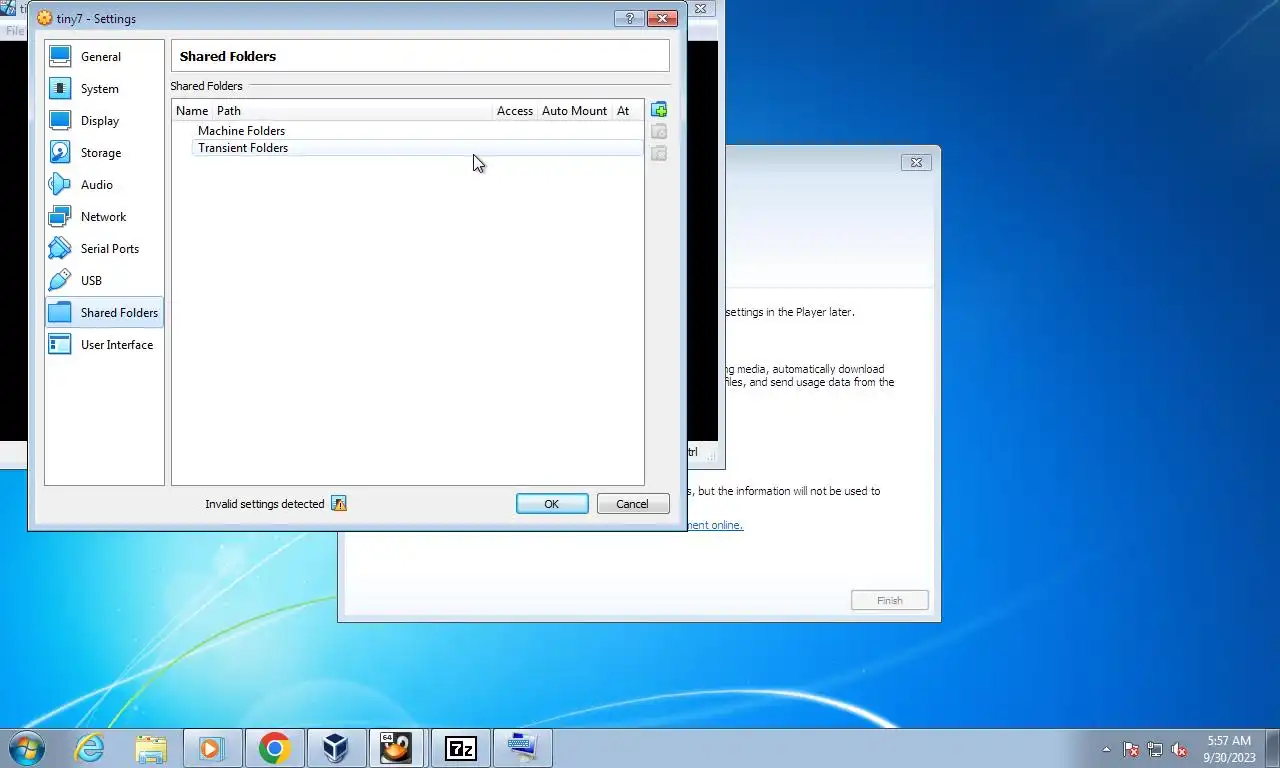Click the User Interface window icon
The height and width of the screenshot is (768, 1280).
(60, 345)
